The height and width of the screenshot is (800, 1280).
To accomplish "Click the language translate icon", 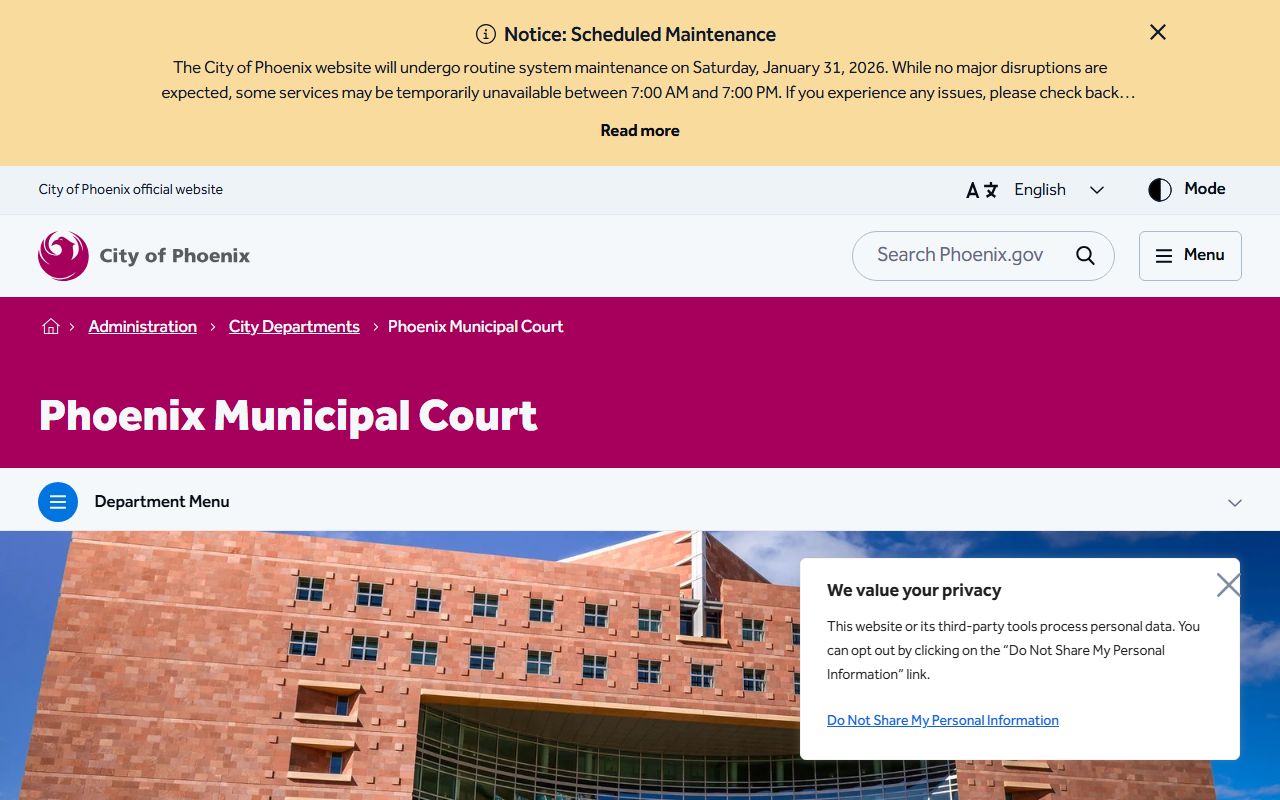I will (982, 190).
